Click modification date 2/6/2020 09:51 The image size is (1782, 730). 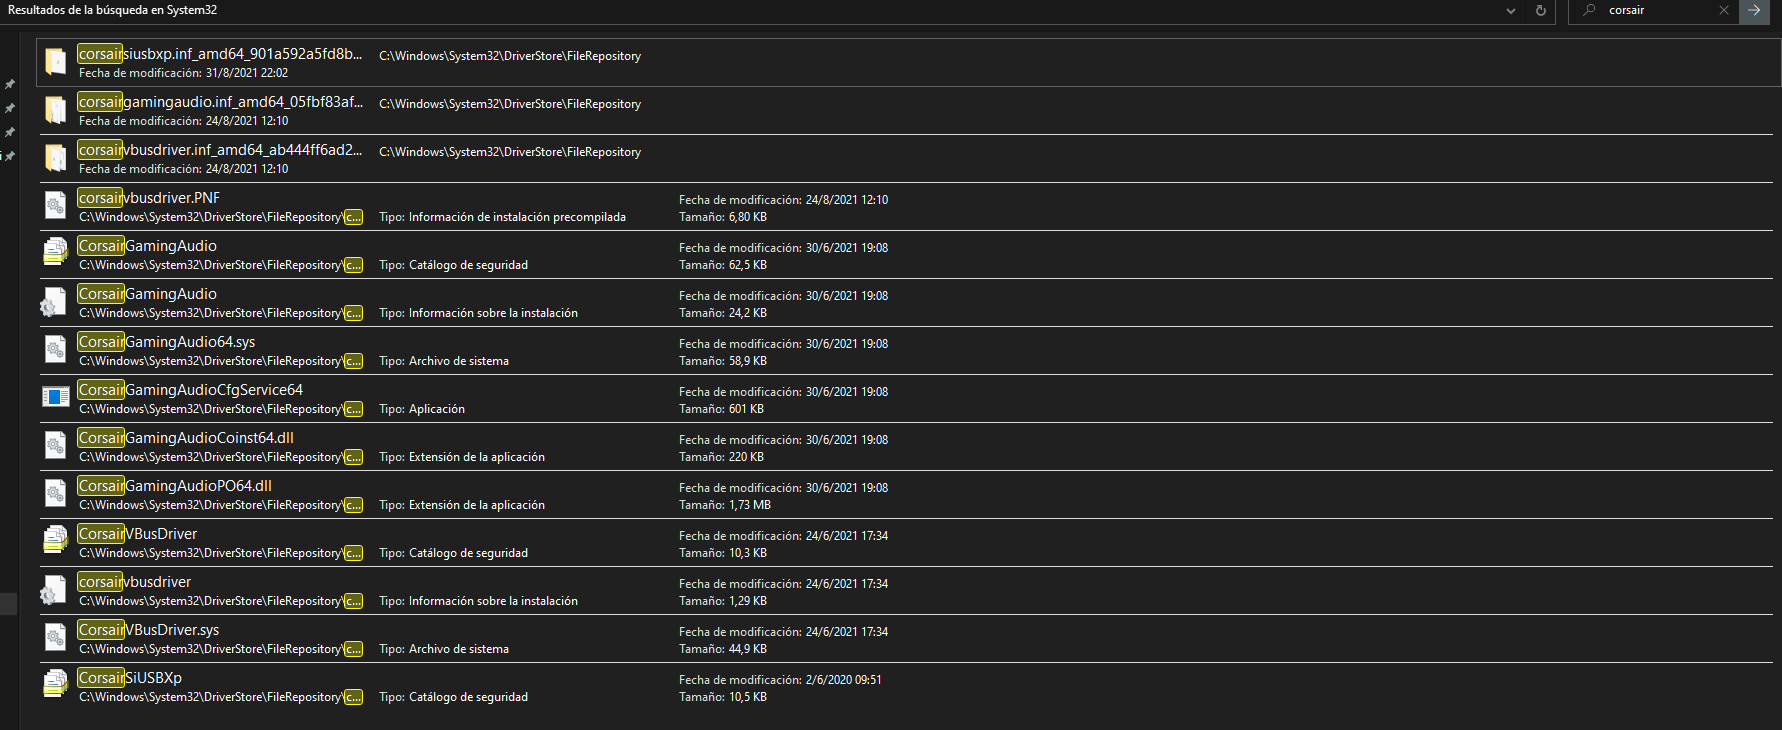pyautogui.click(x=843, y=680)
